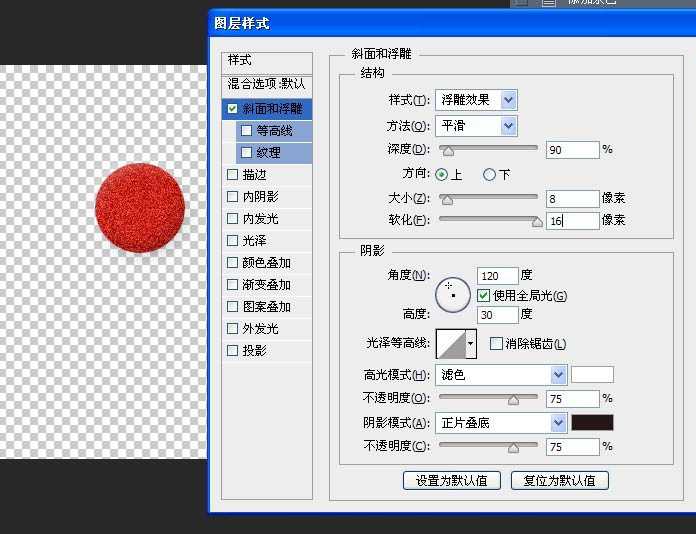Enable the 投影 checkbox
696x534 pixels.
click(x=232, y=351)
